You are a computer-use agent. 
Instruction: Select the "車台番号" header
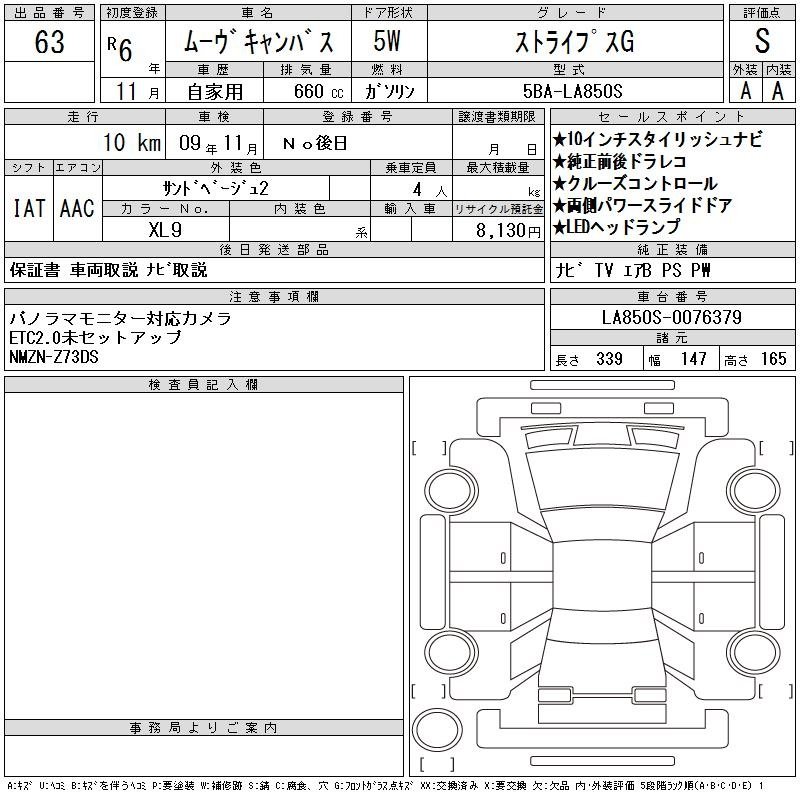[x=672, y=296]
